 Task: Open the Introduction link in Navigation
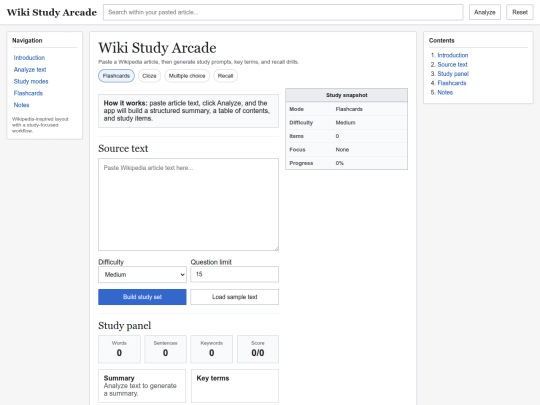click(x=29, y=58)
